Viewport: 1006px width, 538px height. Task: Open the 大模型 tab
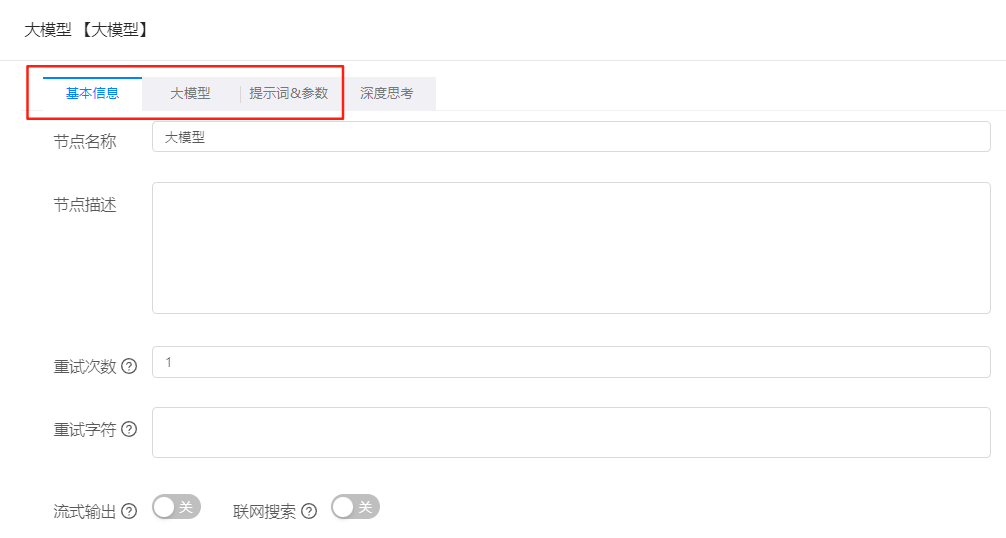[190, 94]
